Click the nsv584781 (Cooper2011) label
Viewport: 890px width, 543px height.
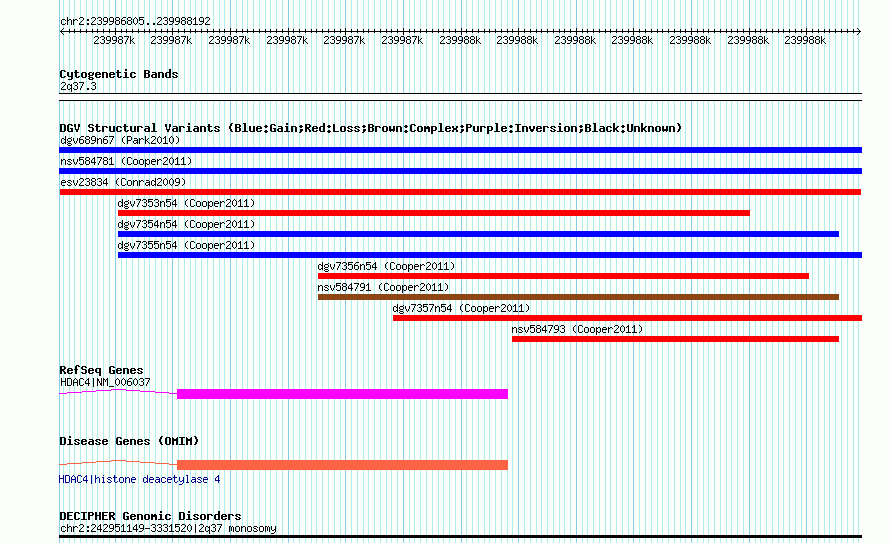[x=126, y=161]
